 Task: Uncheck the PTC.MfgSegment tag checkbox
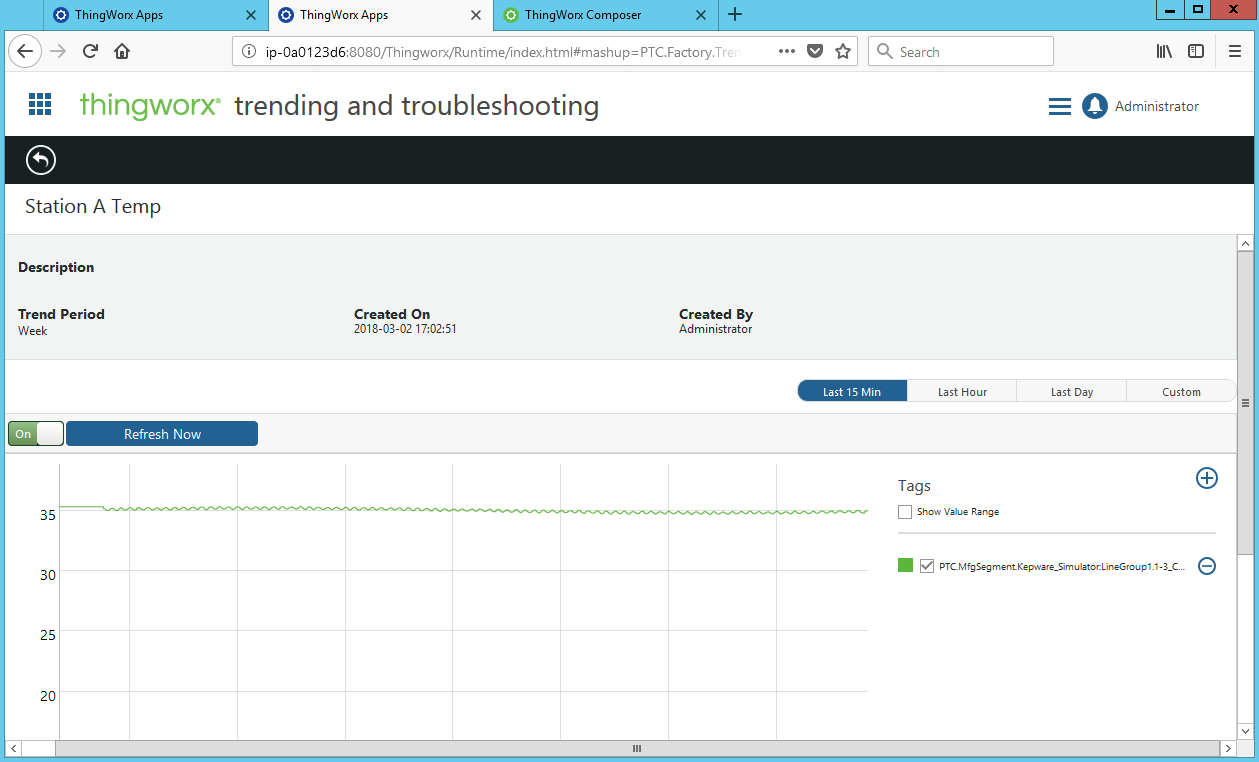pos(927,565)
